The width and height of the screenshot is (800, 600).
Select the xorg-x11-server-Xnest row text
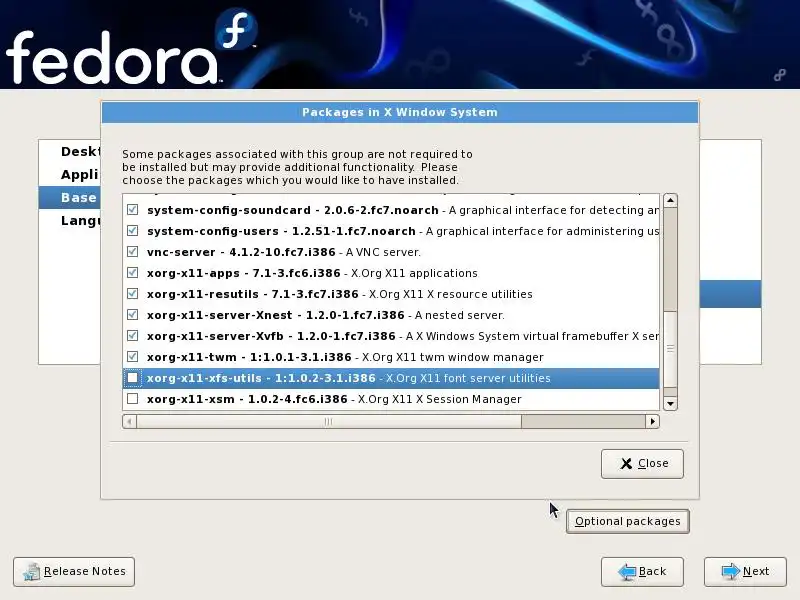point(326,315)
